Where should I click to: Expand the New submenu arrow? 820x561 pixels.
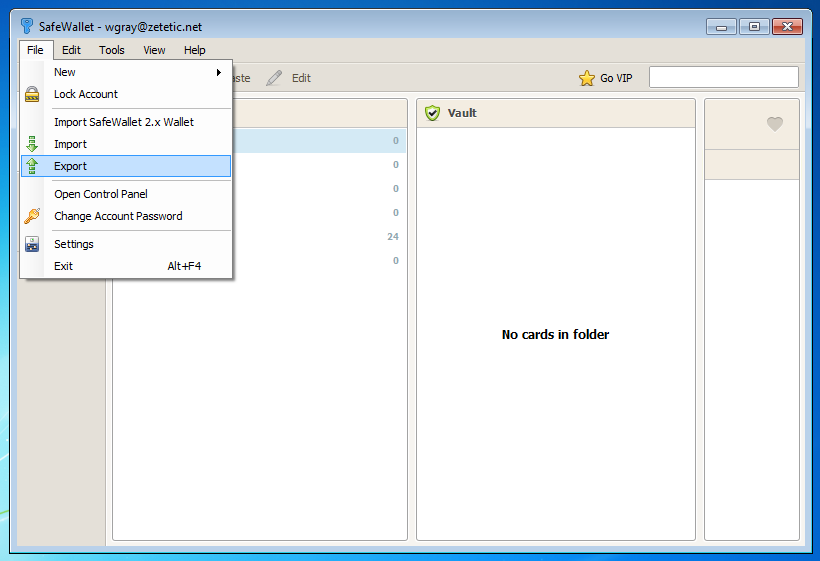219,72
